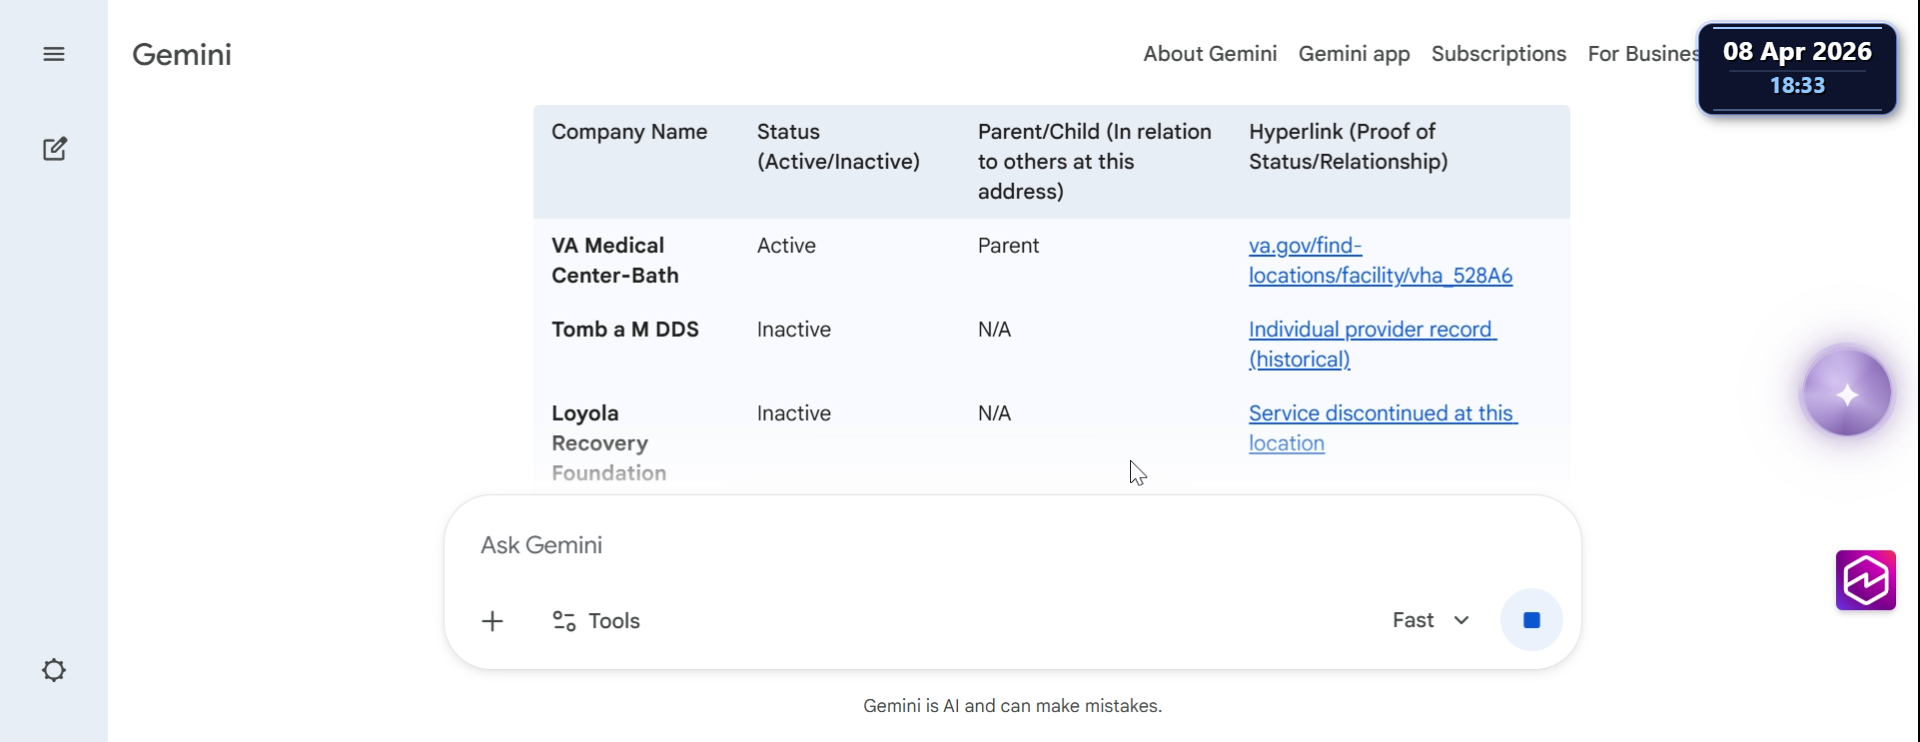
Task: Follow the Service discontinued at this location link
Action: click(1382, 428)
